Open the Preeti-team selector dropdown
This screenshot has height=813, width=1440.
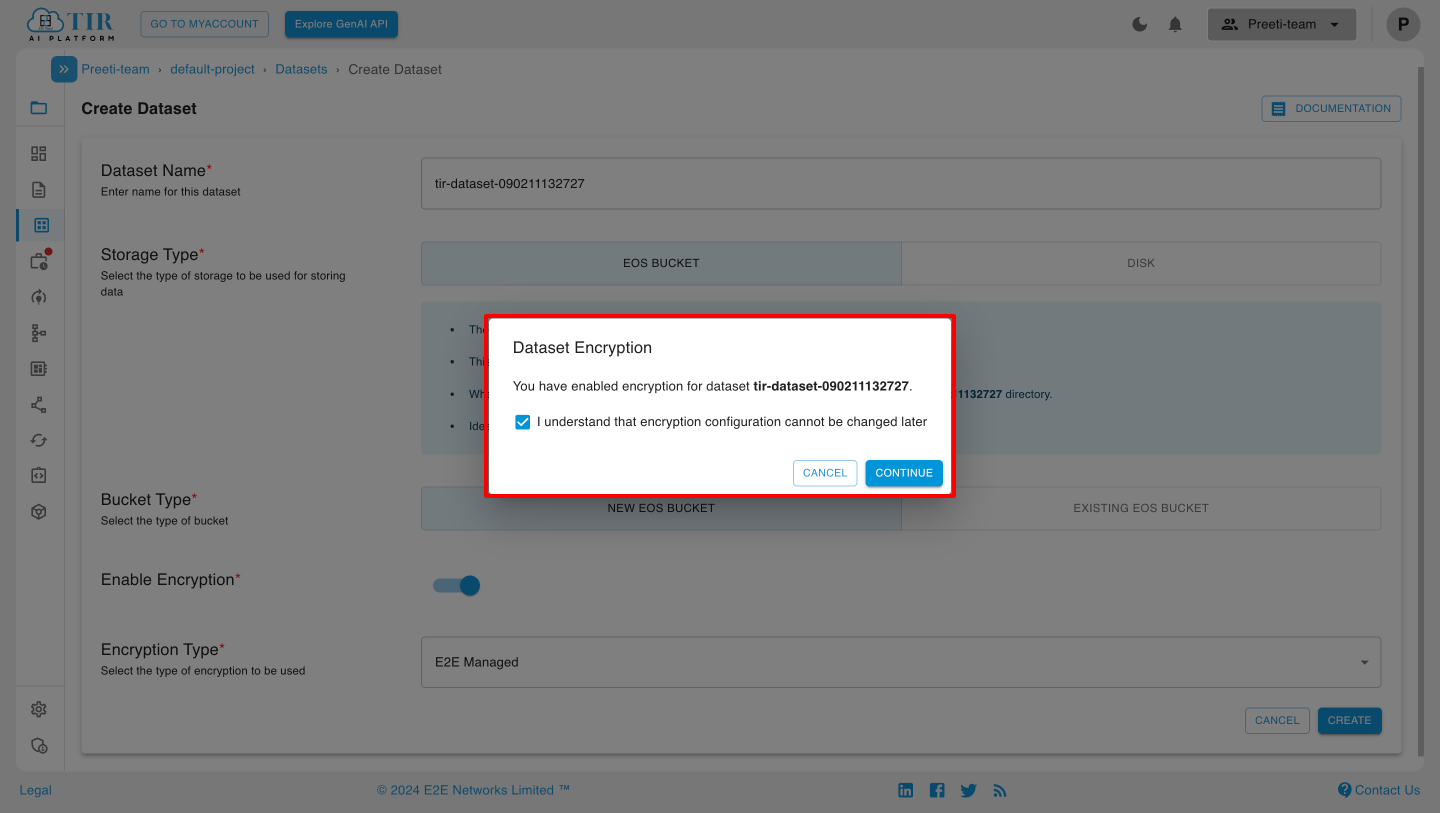coord(1282,24)
